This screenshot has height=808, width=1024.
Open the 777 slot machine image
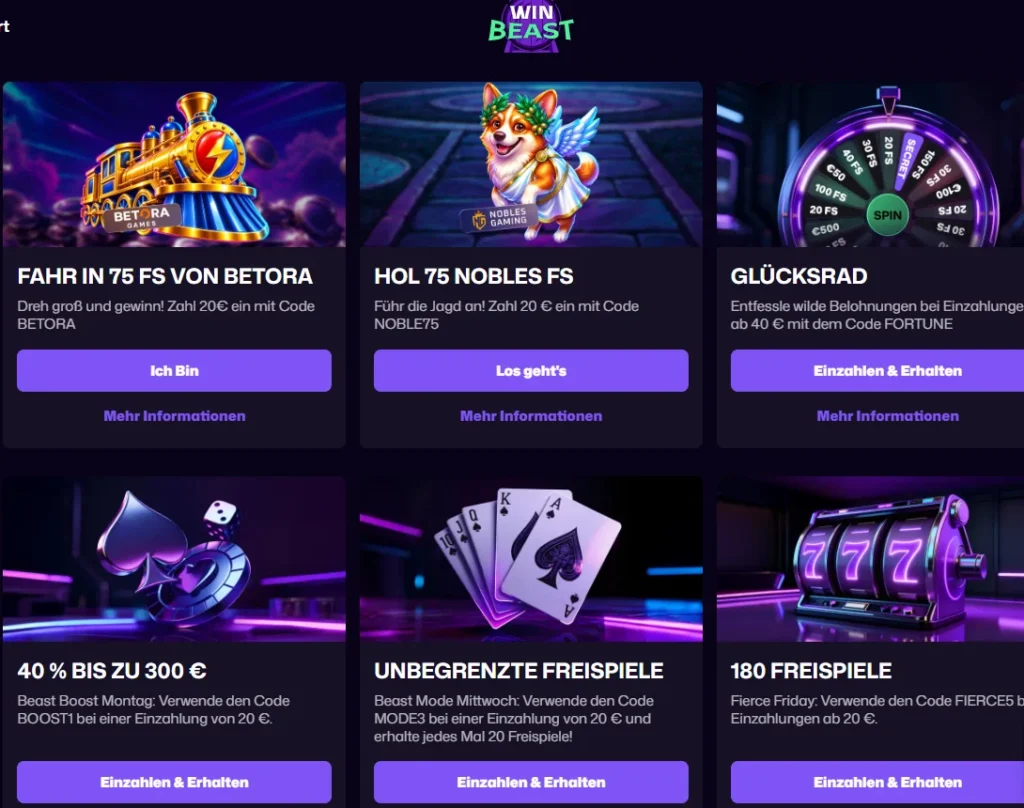point(871,559)
